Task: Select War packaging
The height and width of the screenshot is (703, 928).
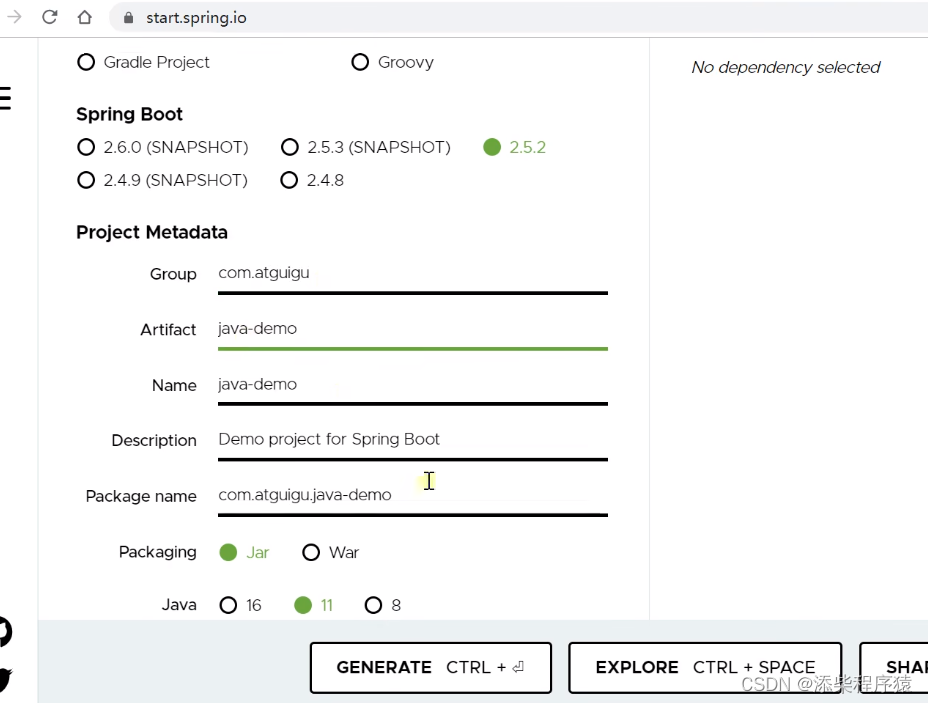Action: click(x=330, y=553)
